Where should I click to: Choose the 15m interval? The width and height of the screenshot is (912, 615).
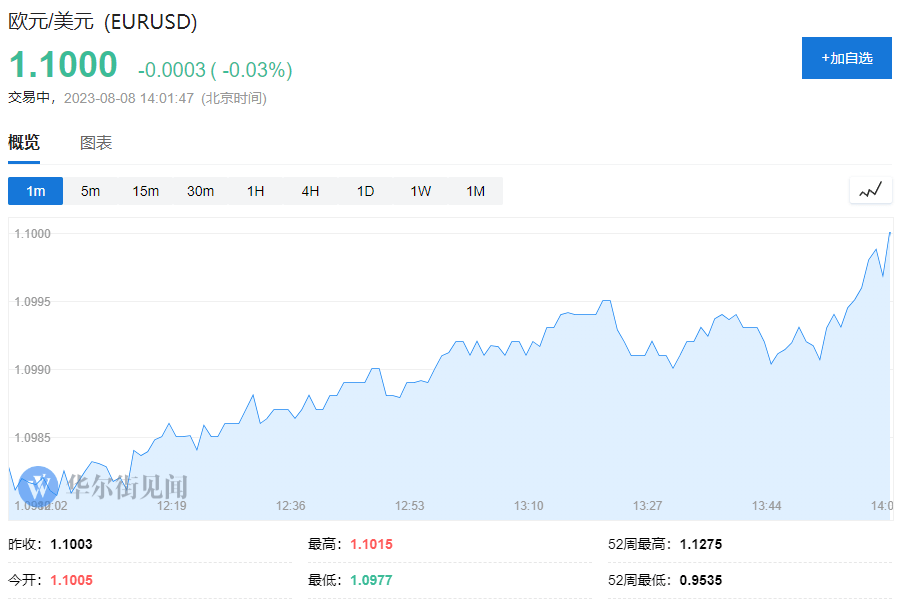[146, 191]
